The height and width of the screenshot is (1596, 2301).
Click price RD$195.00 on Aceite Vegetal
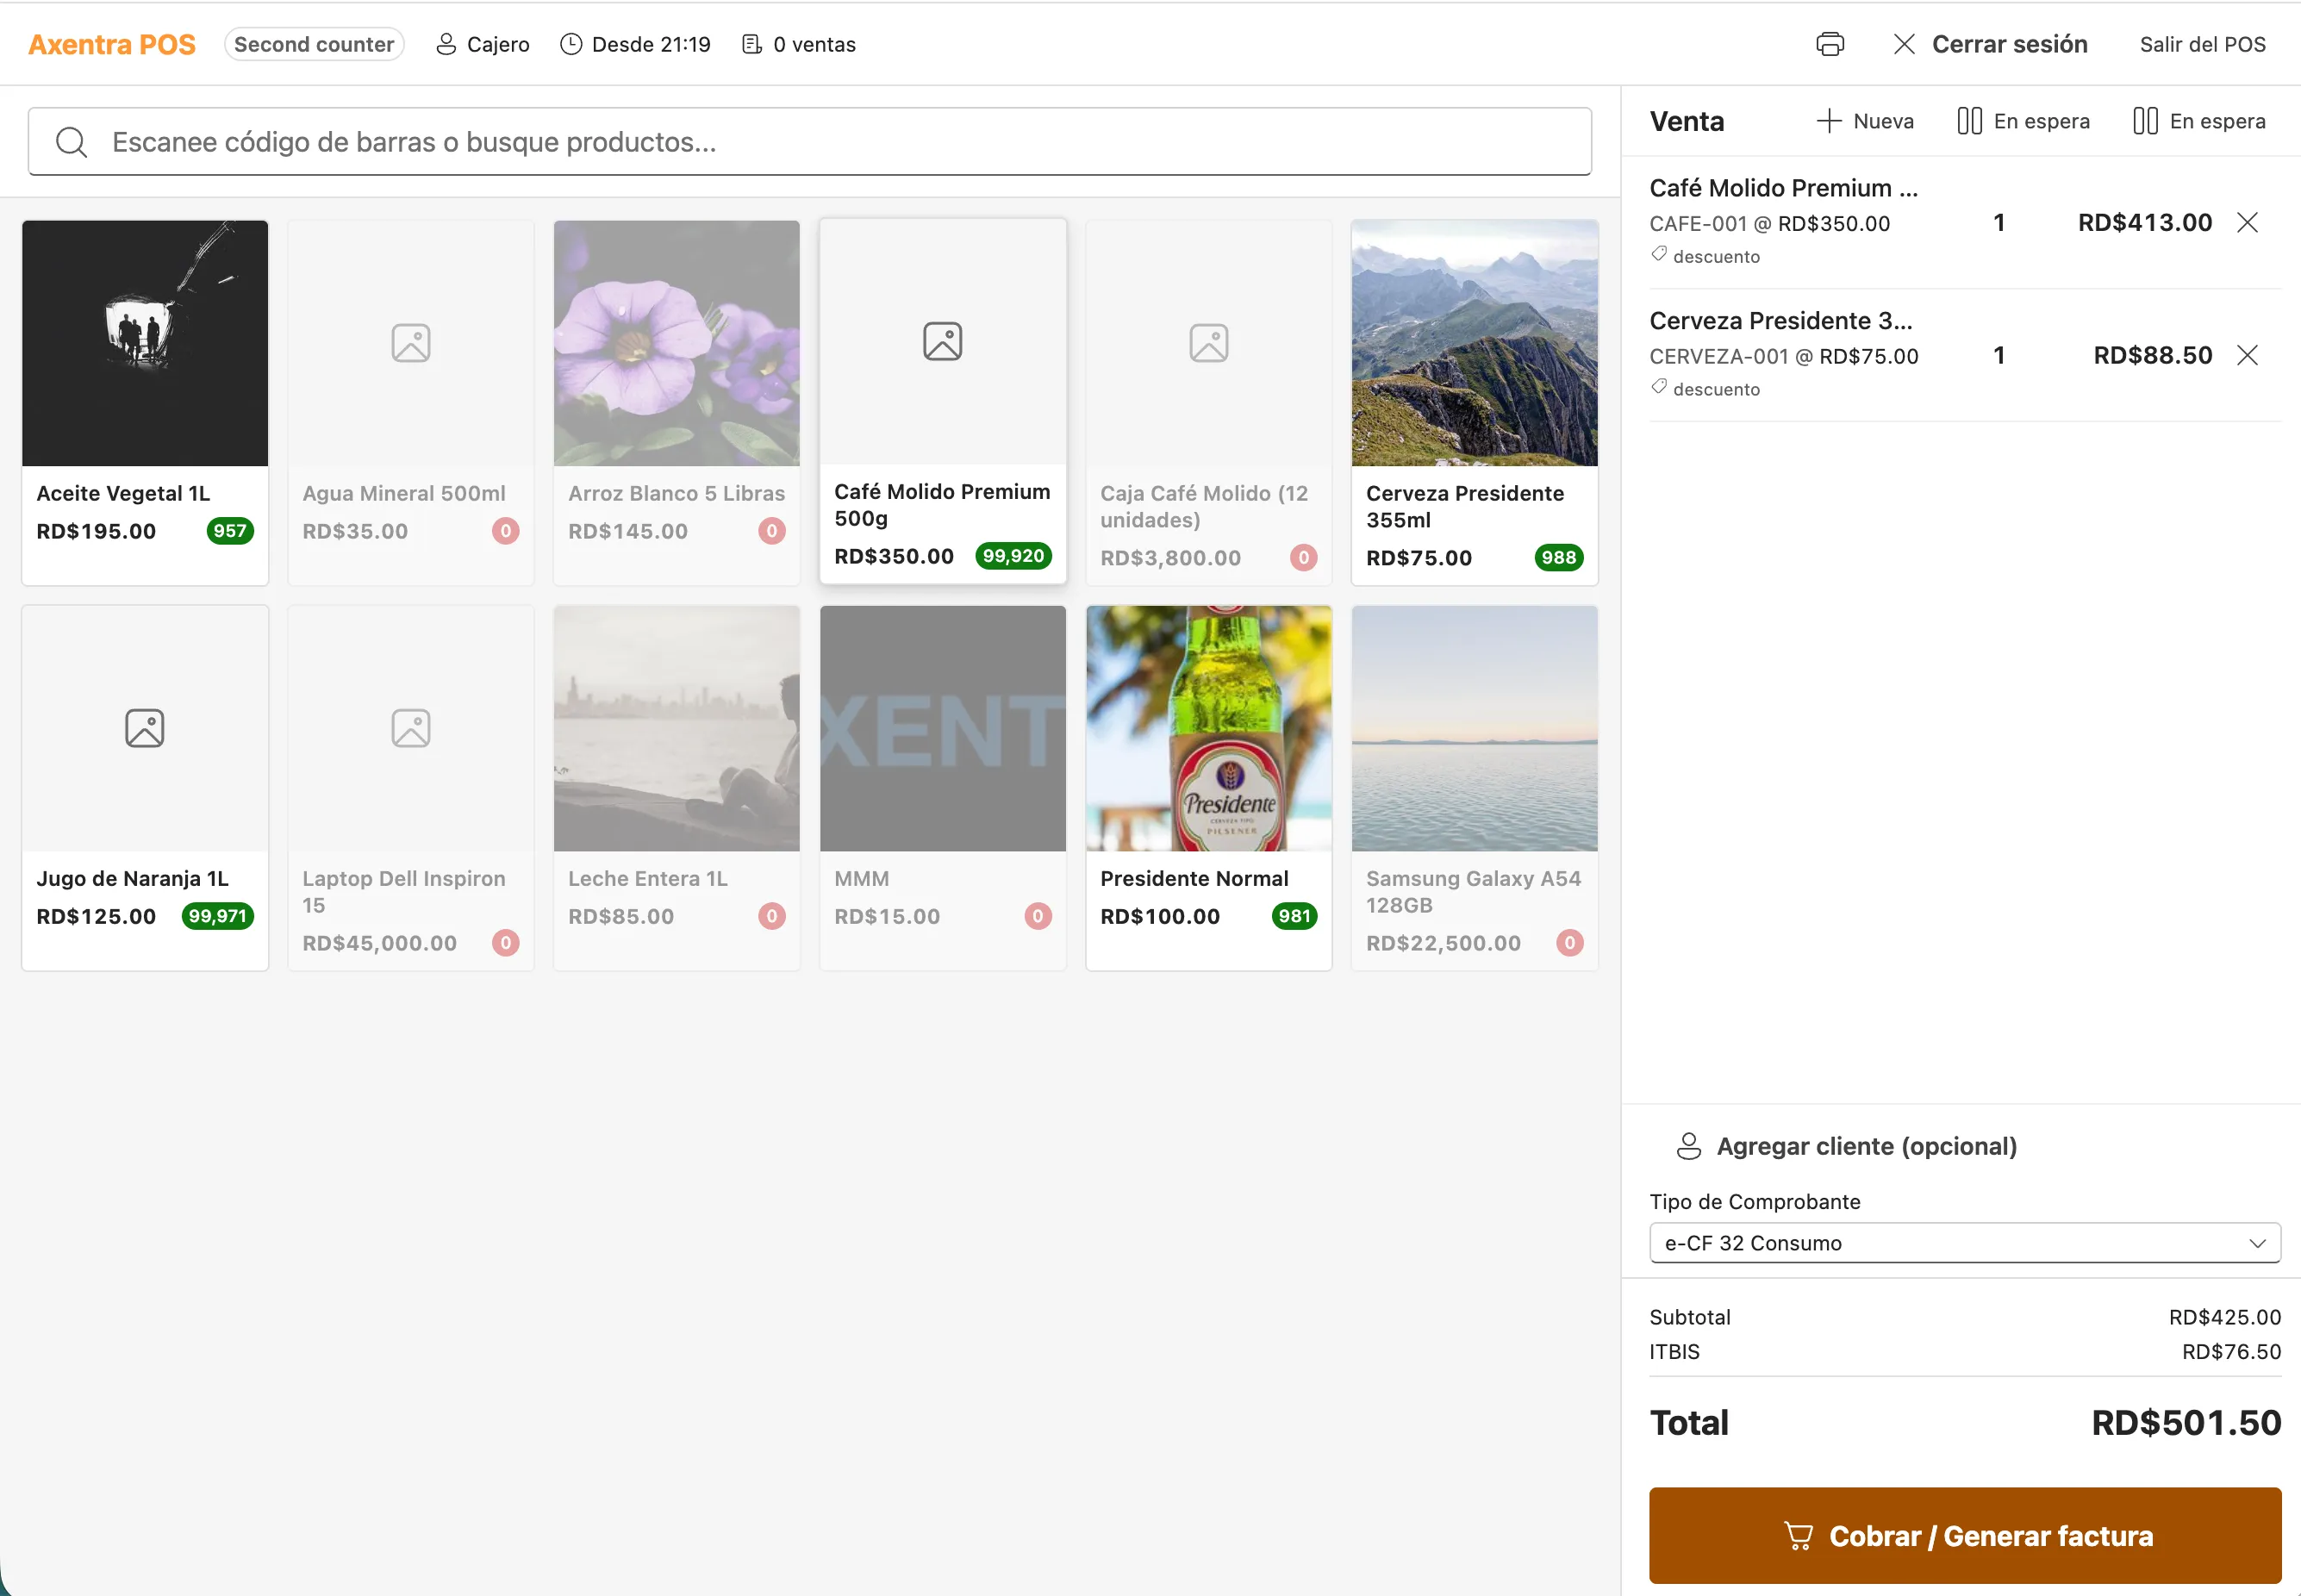pos(96,531)
